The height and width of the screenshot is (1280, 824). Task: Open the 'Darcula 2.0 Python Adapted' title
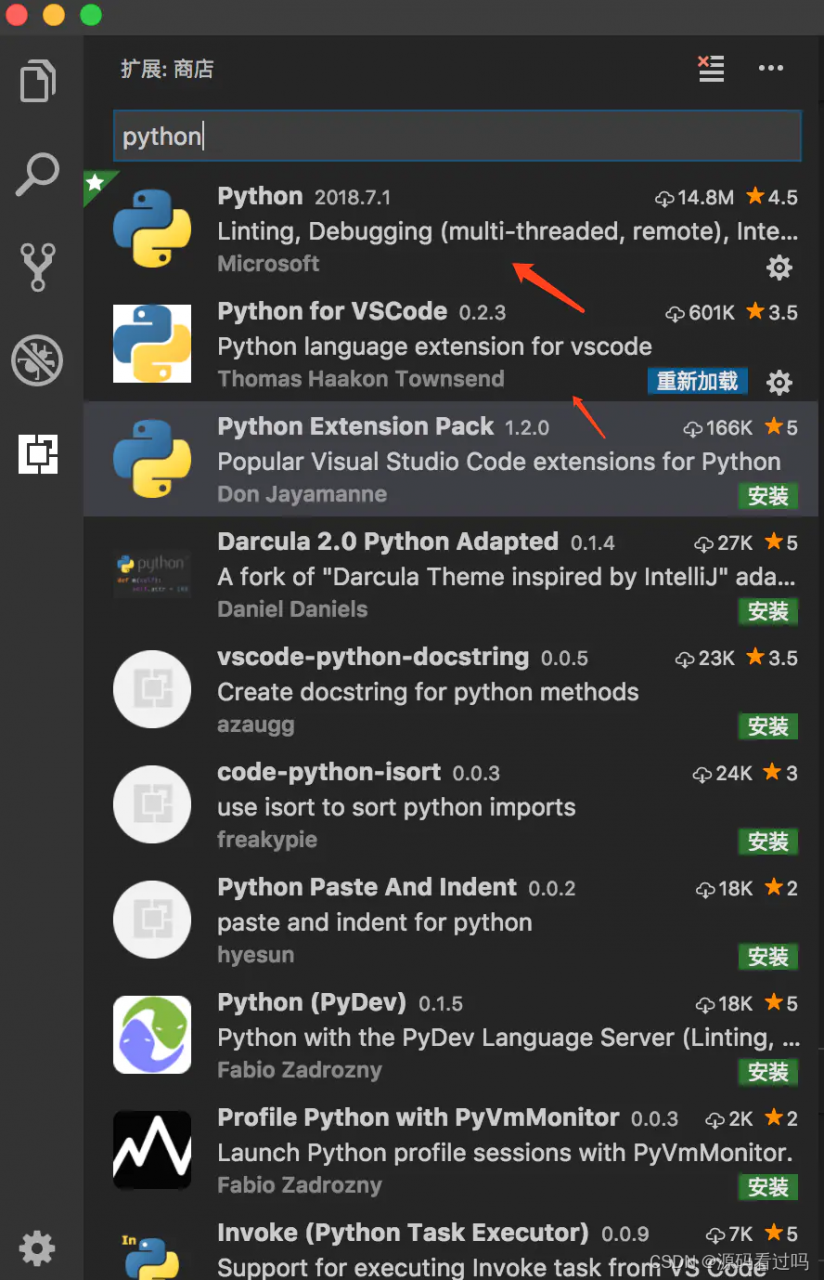pos(388,542)
